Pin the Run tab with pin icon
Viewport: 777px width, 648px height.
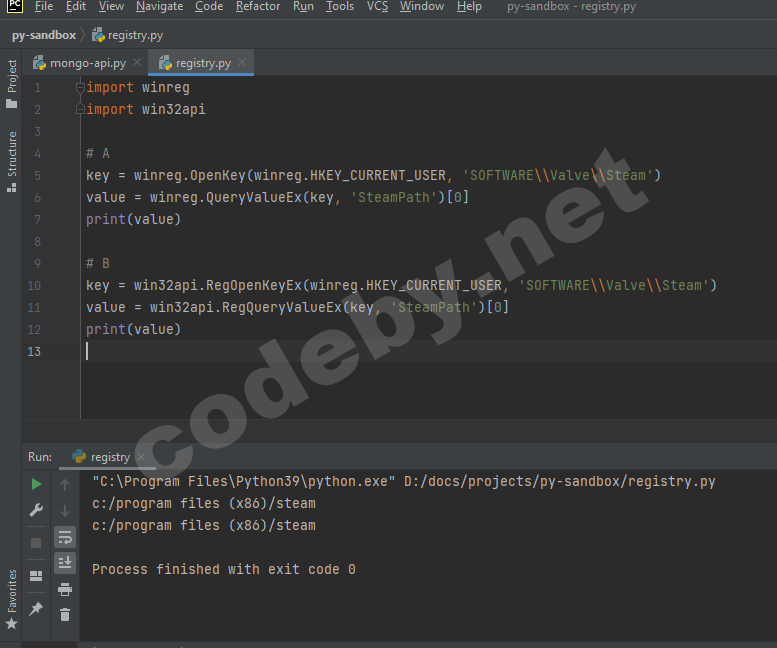tap(36, 608)
